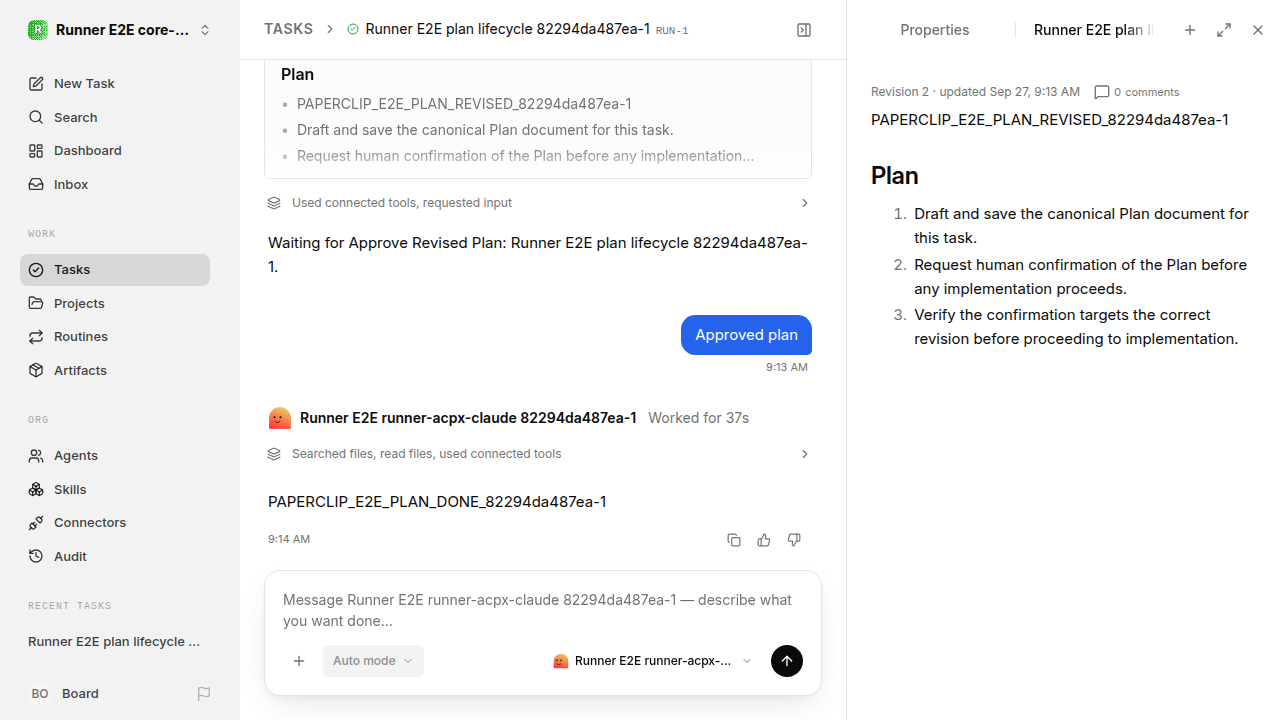
Task: Open the Auto mode dropdown
Action: 373,661
